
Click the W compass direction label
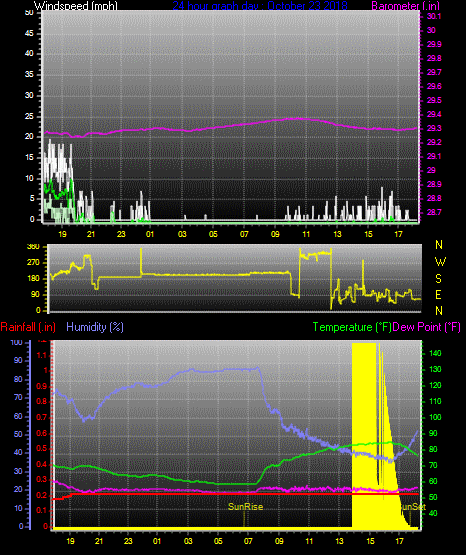[440, 262]
